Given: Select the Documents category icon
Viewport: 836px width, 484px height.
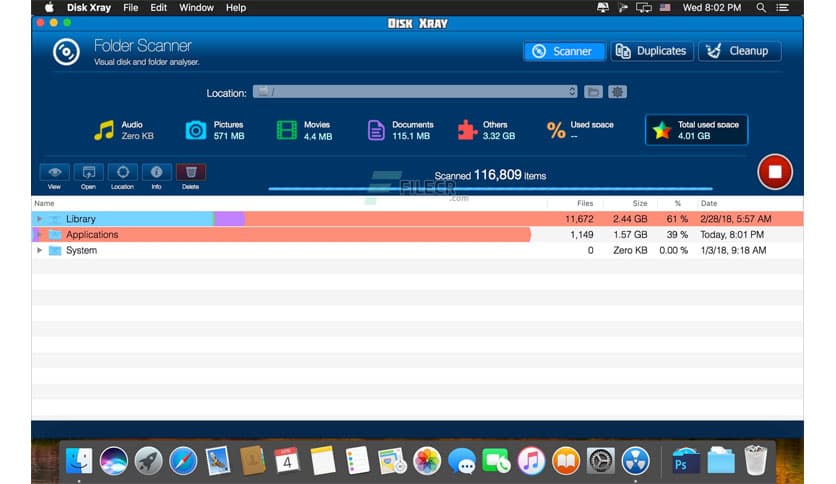Looking at the screenshot, I should 376,130.
